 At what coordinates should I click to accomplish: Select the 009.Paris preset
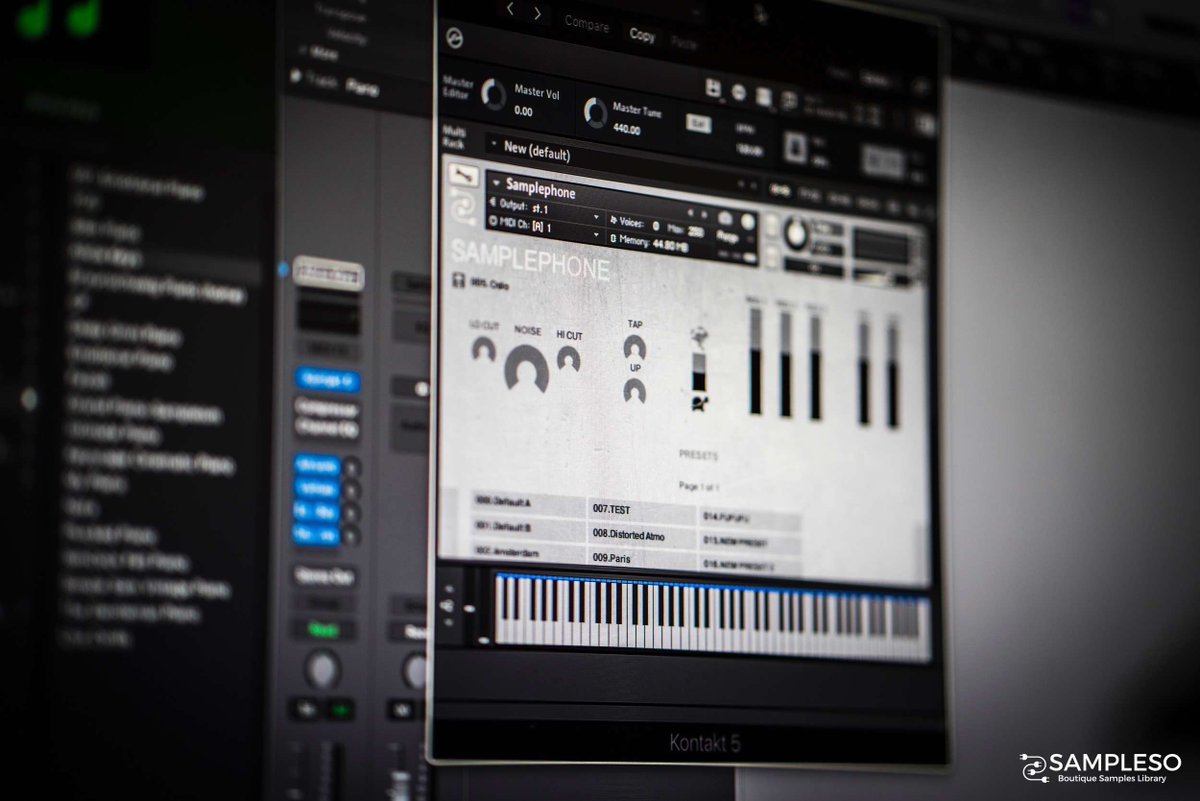[643, 559]
